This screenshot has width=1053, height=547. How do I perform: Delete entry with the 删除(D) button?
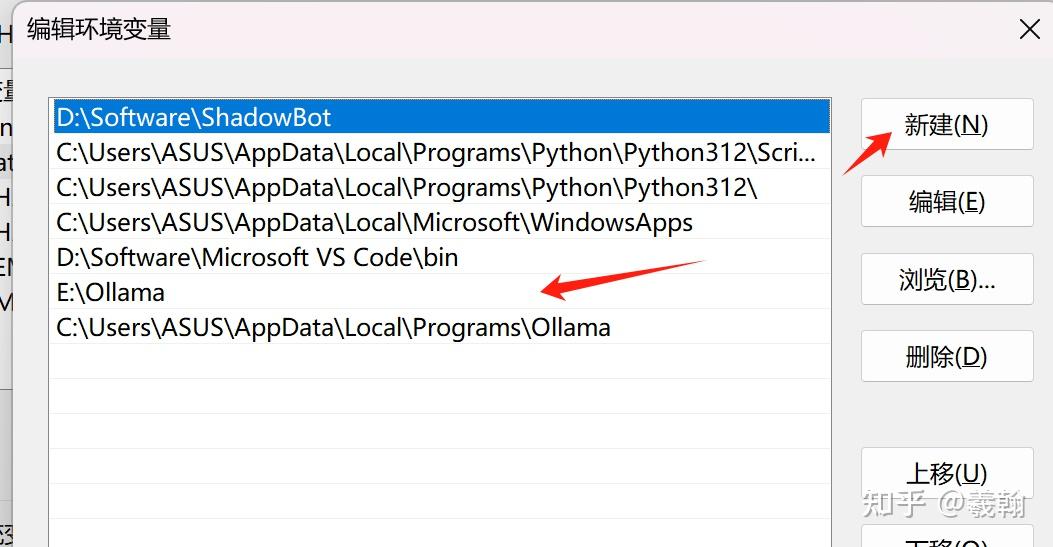point(947,356)
